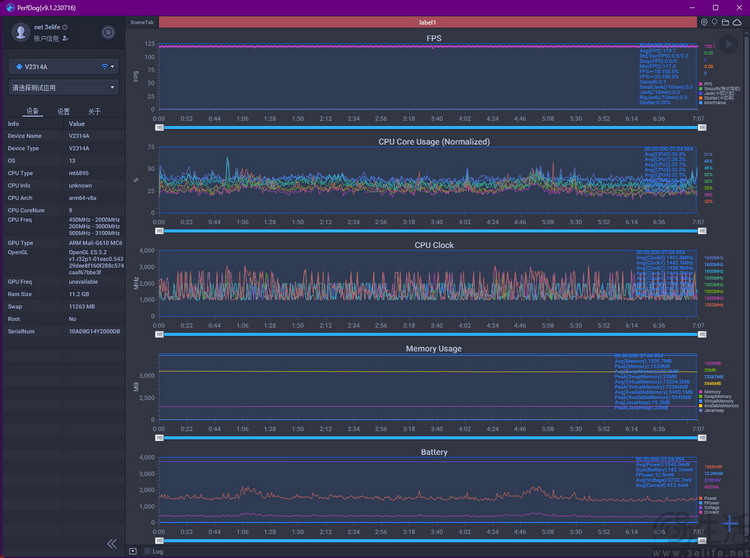The image size is (750, 558).
Task: Switch to the 关于 (About) tab
Action: pyautogui.click(x=94, y=111)
